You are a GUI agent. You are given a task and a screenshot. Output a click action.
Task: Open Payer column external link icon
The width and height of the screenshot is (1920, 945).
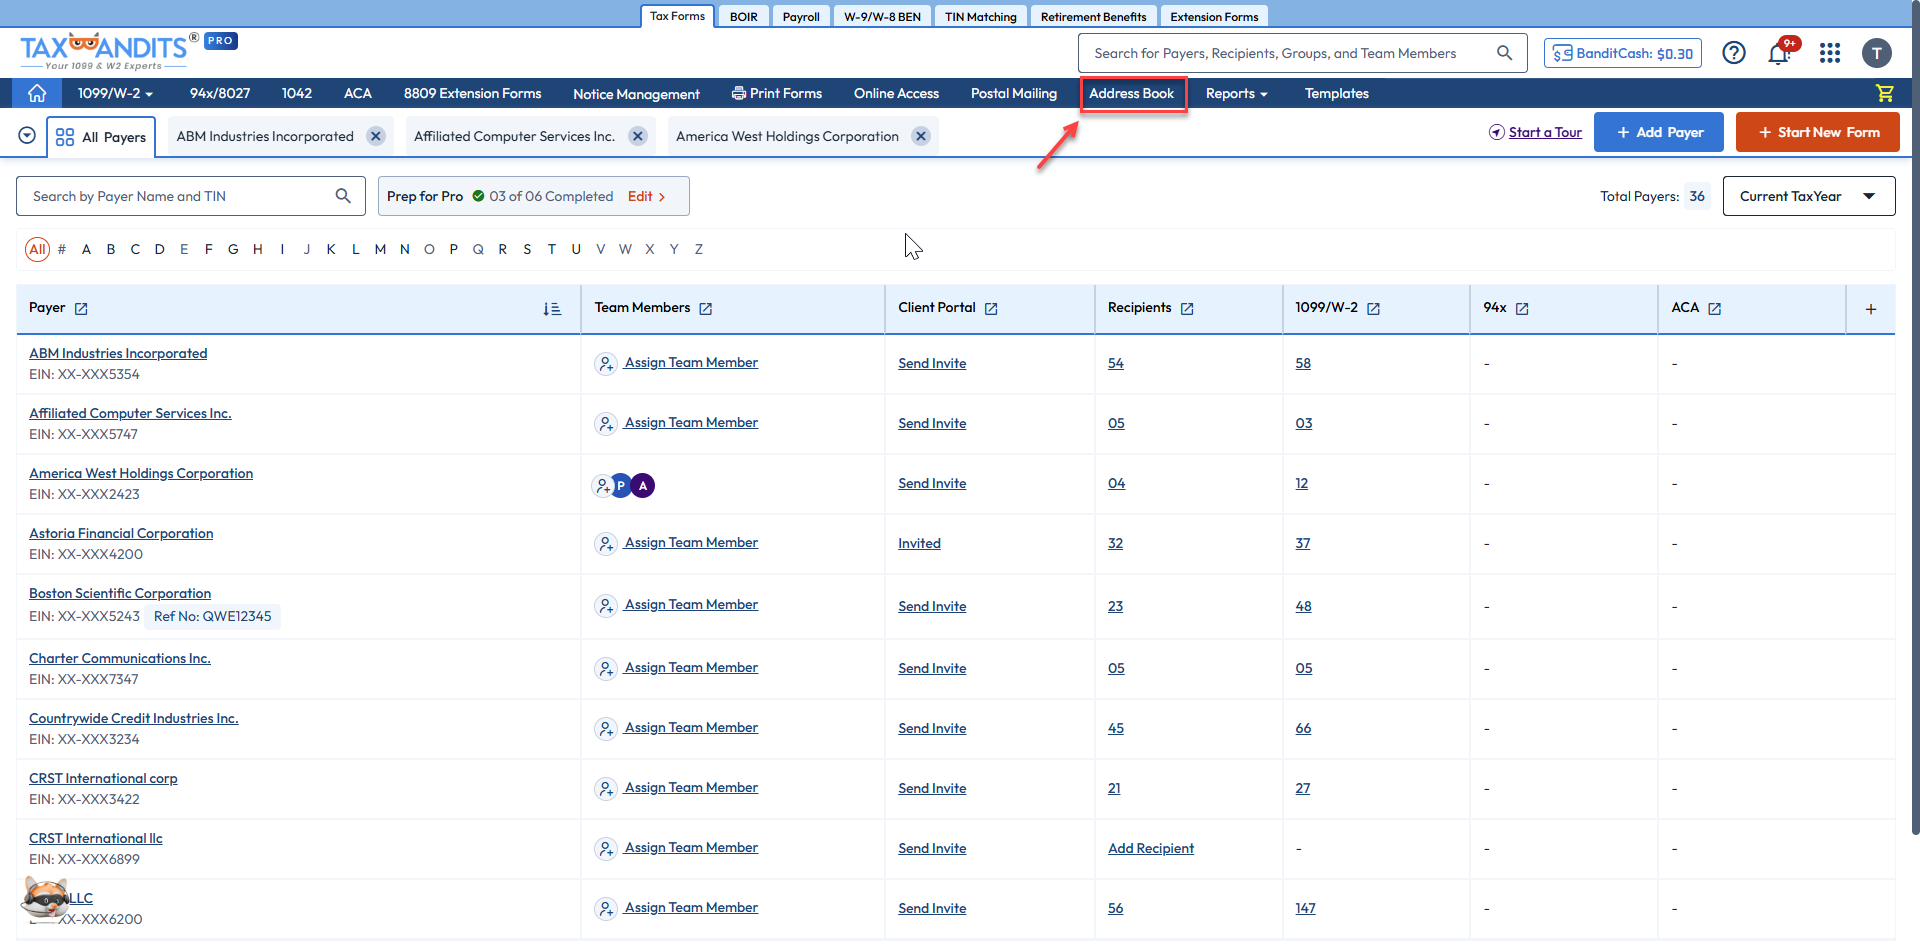coord(81,309)
